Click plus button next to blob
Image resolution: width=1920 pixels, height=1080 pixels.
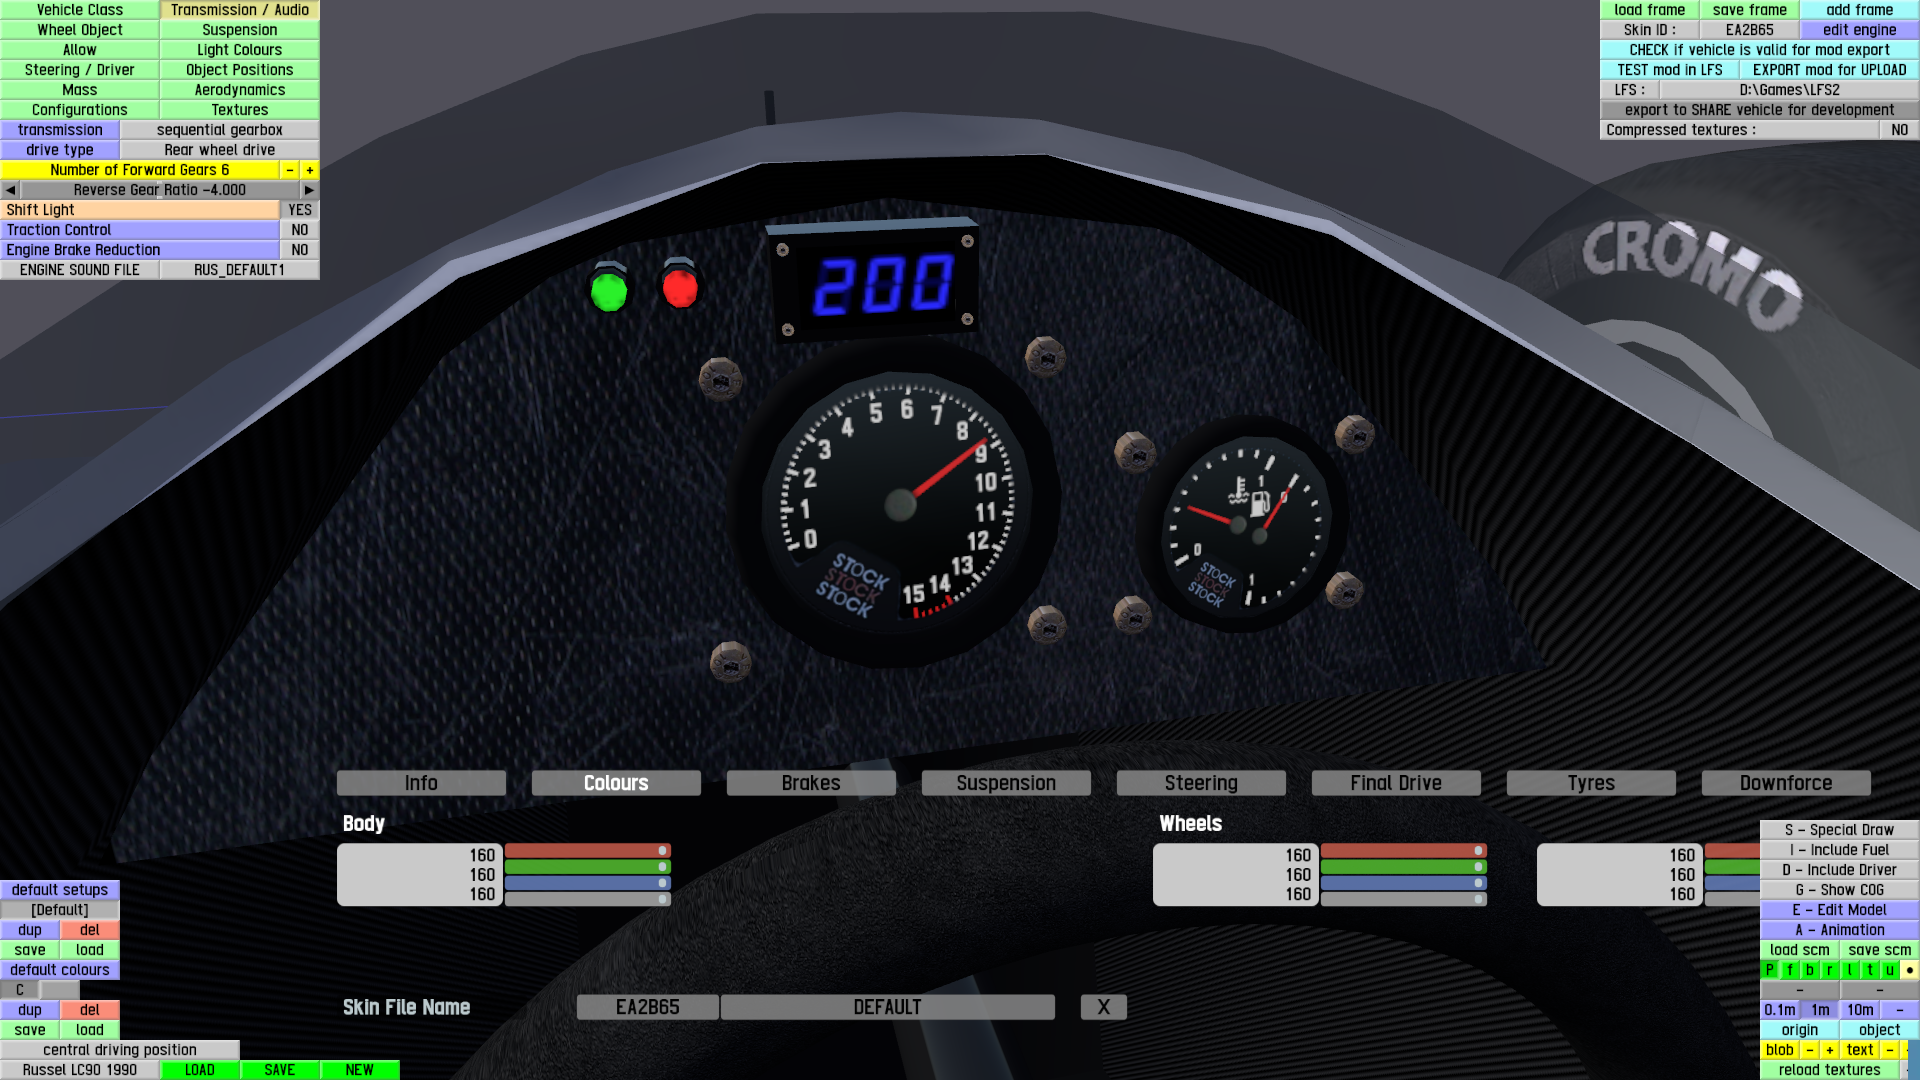1830,1050
